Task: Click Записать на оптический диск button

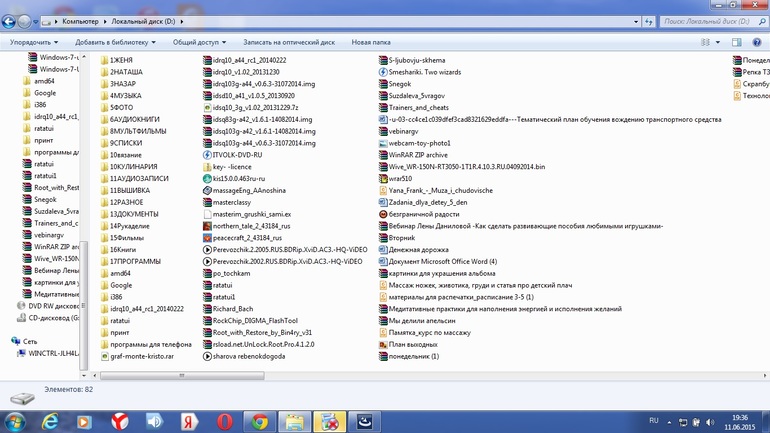Action: pos(288,43)
